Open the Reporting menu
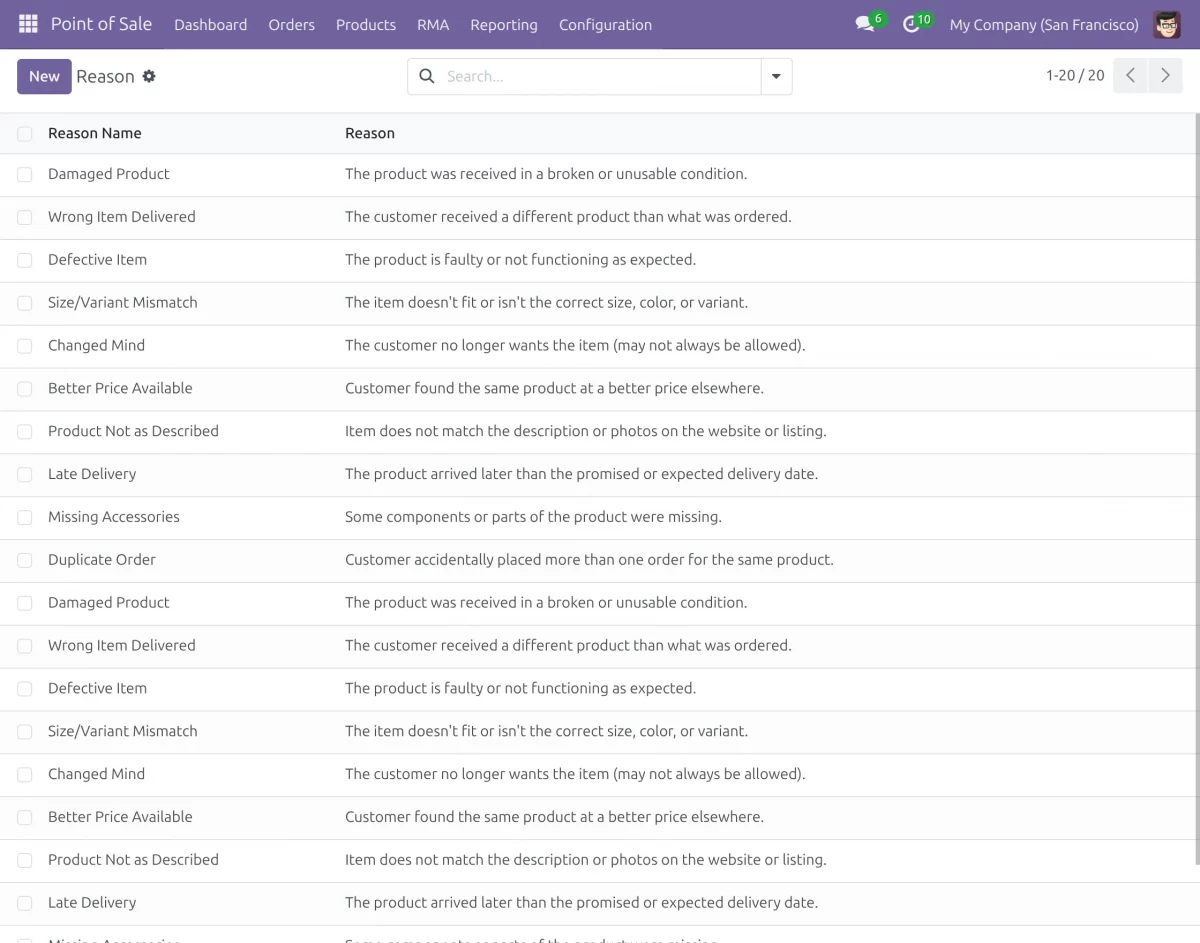The height and width of the screenshot is (943, 1200). 503,24
